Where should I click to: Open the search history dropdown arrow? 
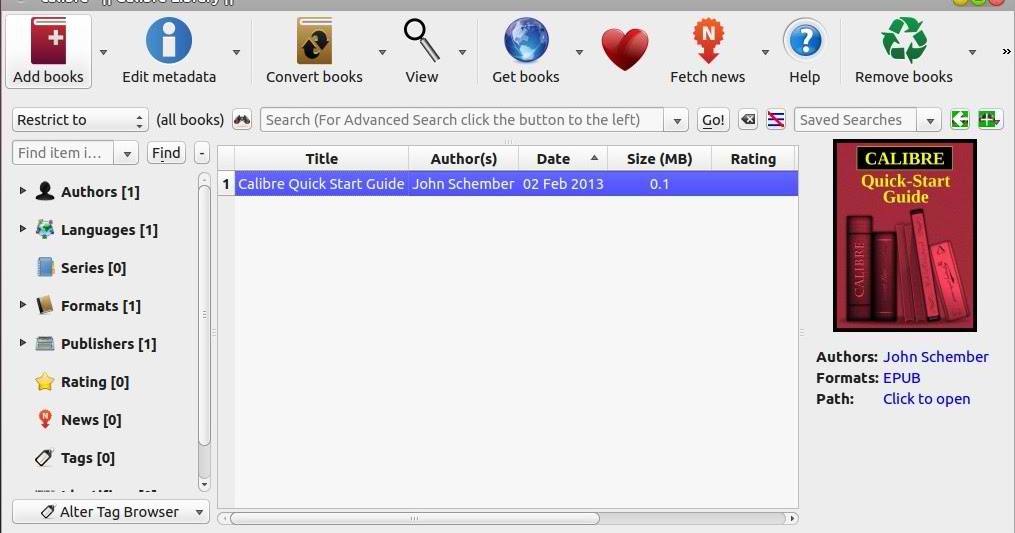point(676,120)
